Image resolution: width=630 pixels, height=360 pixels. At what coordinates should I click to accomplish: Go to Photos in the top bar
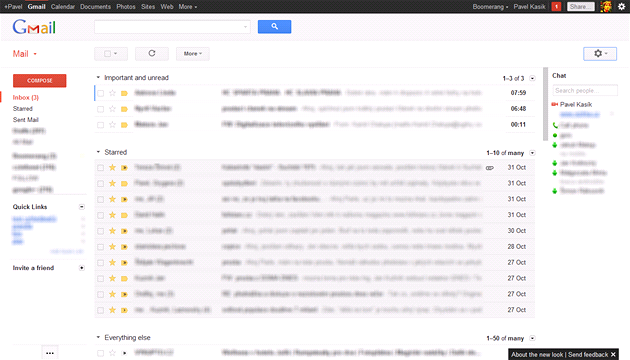pos(126,7)
